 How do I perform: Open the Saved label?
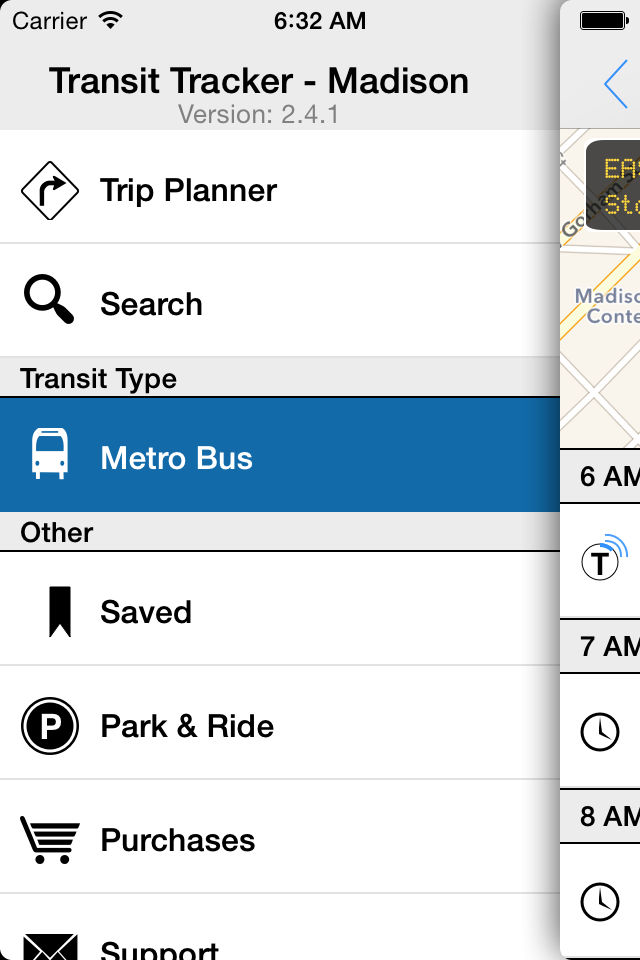[146, 612]
